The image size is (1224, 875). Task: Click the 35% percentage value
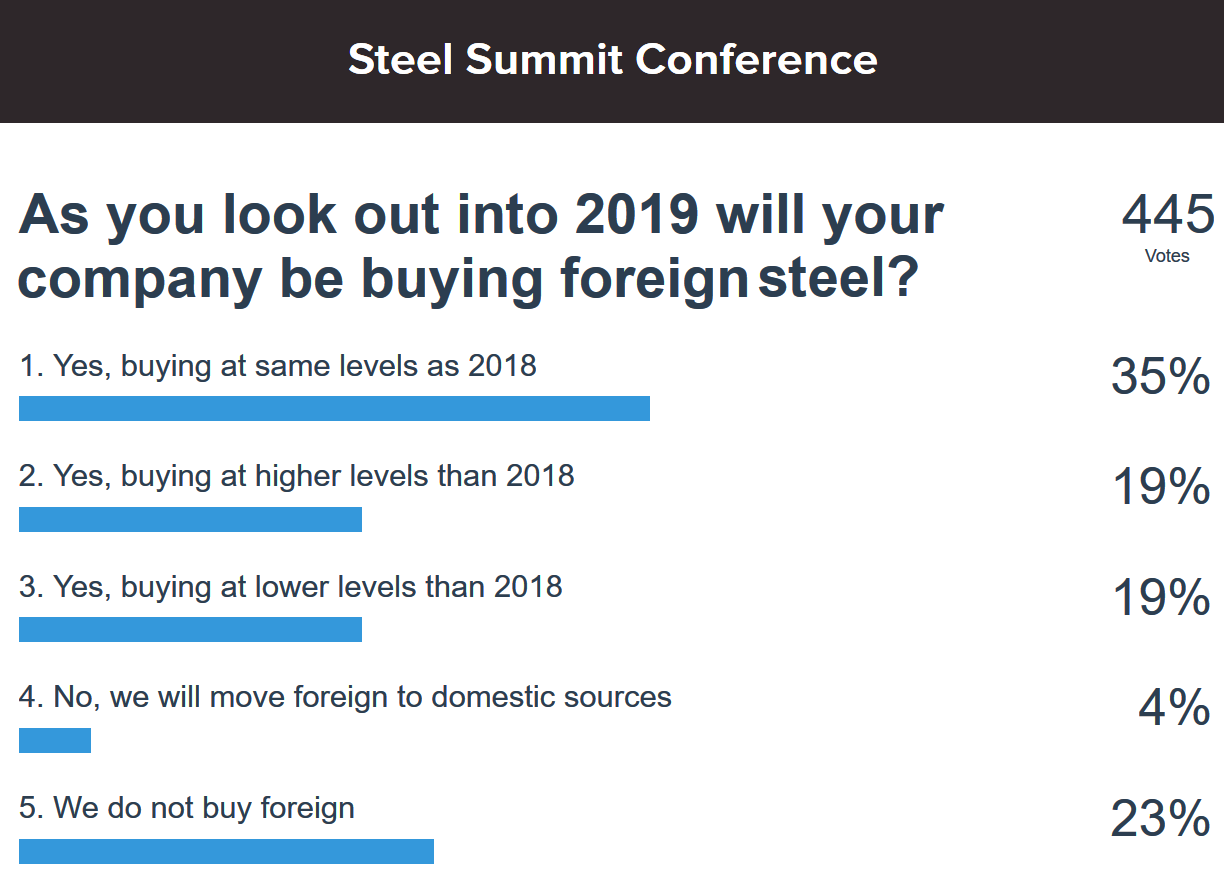(1160, 378)
